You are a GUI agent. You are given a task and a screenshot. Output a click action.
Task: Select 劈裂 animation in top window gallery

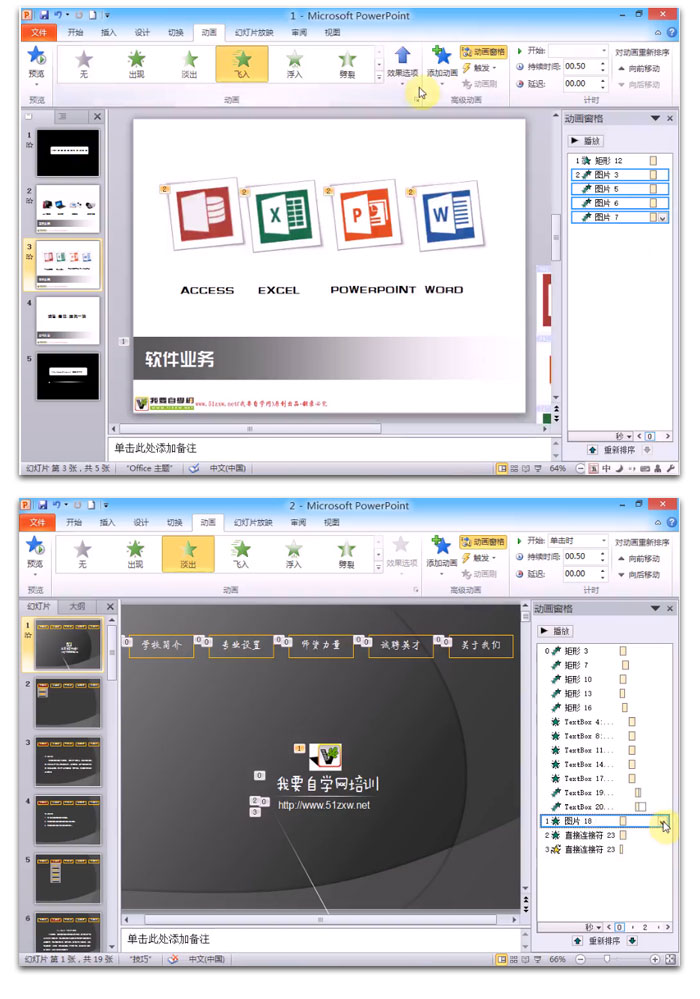click(347, 63)
